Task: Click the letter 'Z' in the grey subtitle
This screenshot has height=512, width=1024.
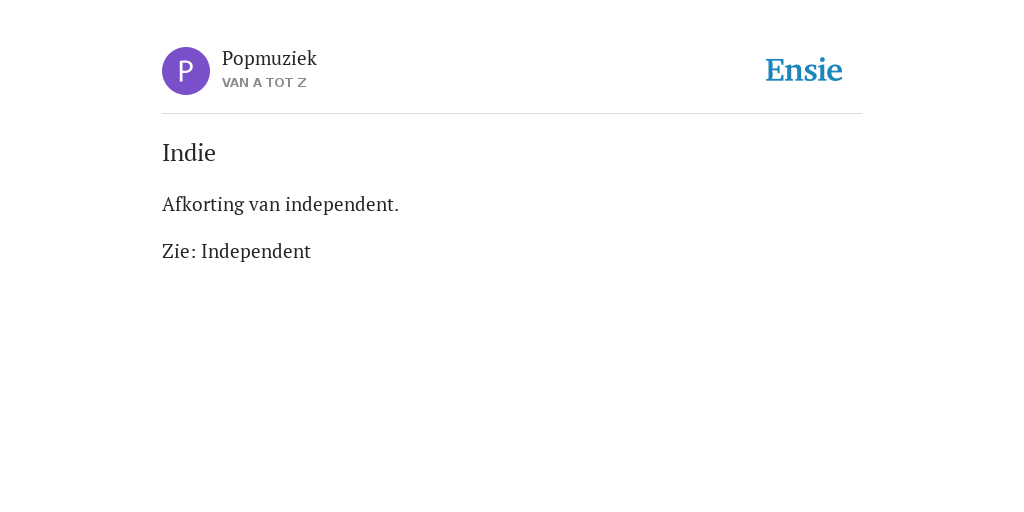Action: [x=302, y=83]
